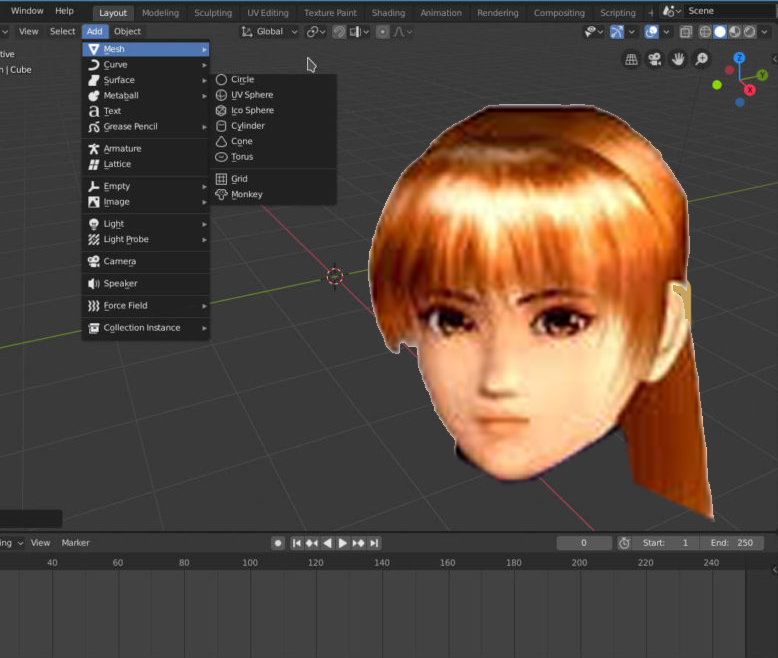Viewport: 778px width, 658px height.
Task: Click the Z axis on navigation gizmo
Action: click(x=739, y=58)
